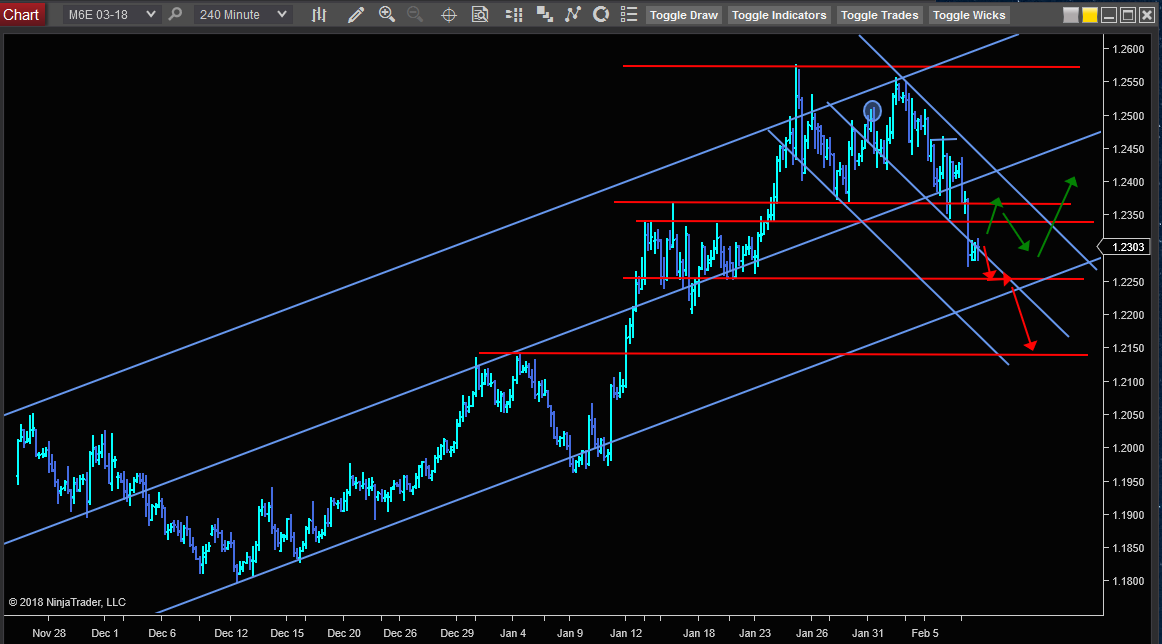Click the 1.2400 price axis label
The height and width of the screenshot is (644, 1162).
(x=1128, y=182)
